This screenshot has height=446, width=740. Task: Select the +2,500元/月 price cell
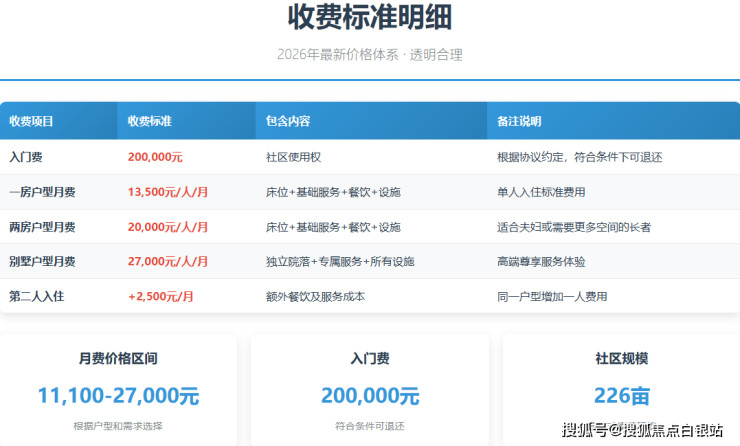(161, 296)
